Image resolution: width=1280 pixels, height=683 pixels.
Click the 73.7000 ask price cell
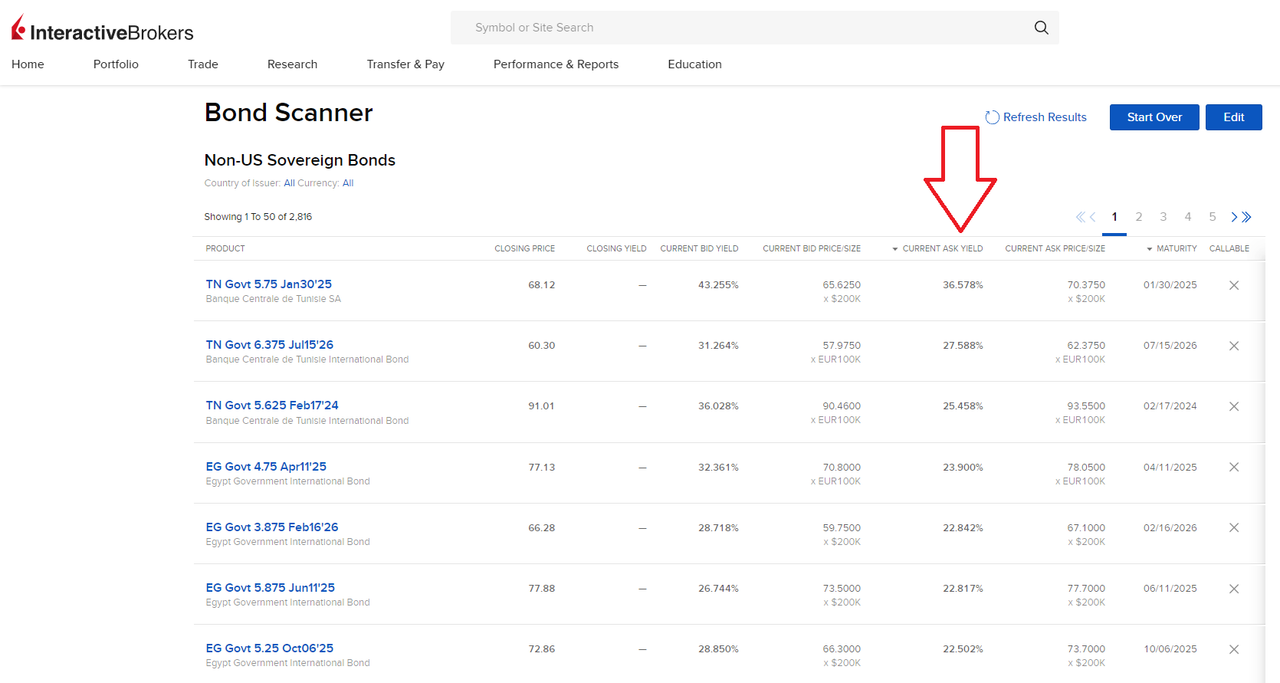click(x=1086, y=649)
